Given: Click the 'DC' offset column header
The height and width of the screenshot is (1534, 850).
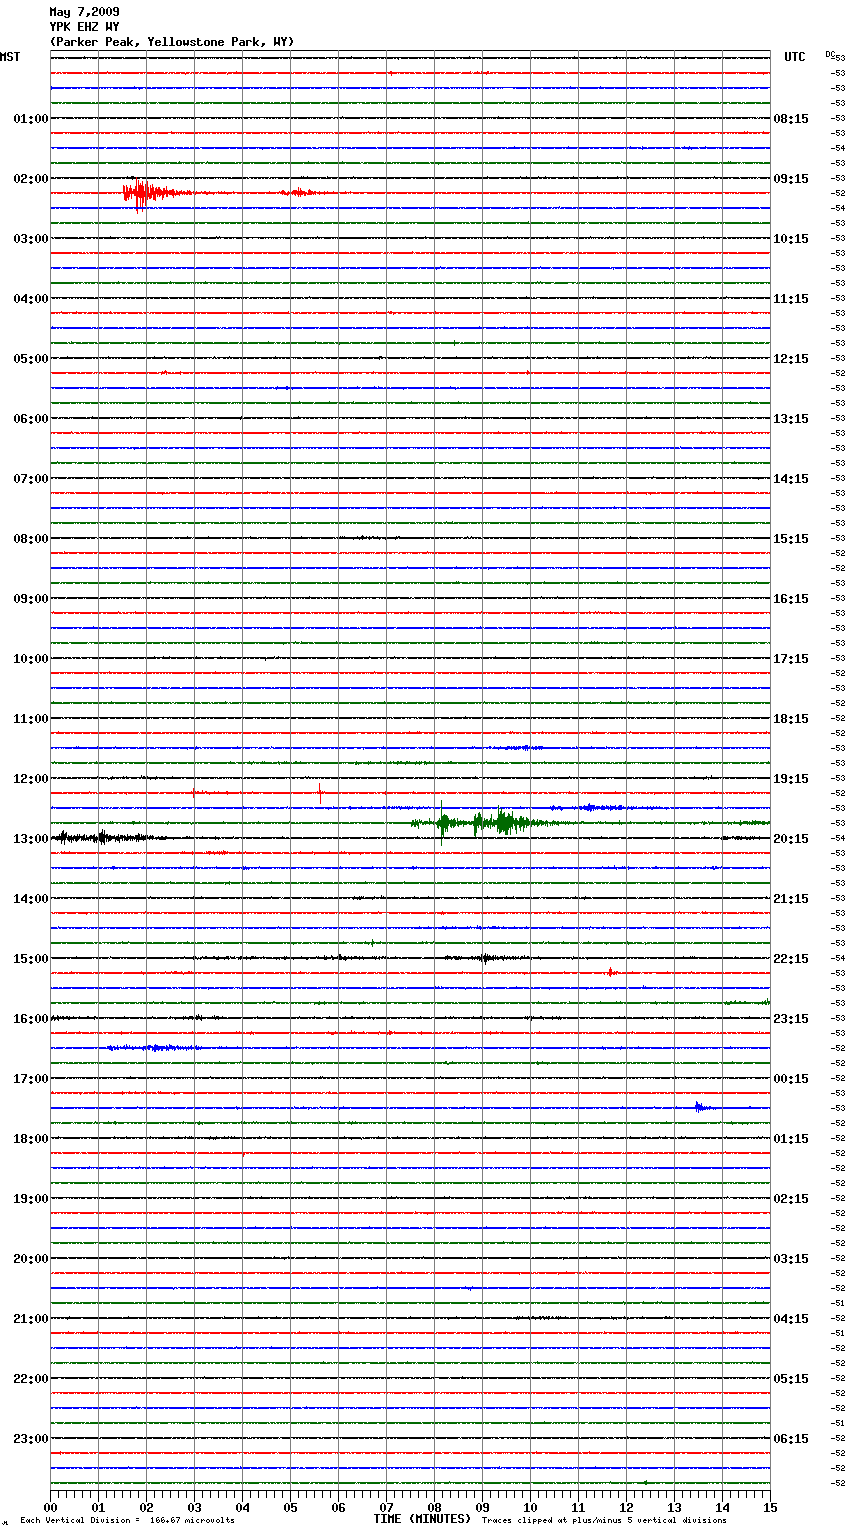Looking at the screenshot, I should pos(830,54).
